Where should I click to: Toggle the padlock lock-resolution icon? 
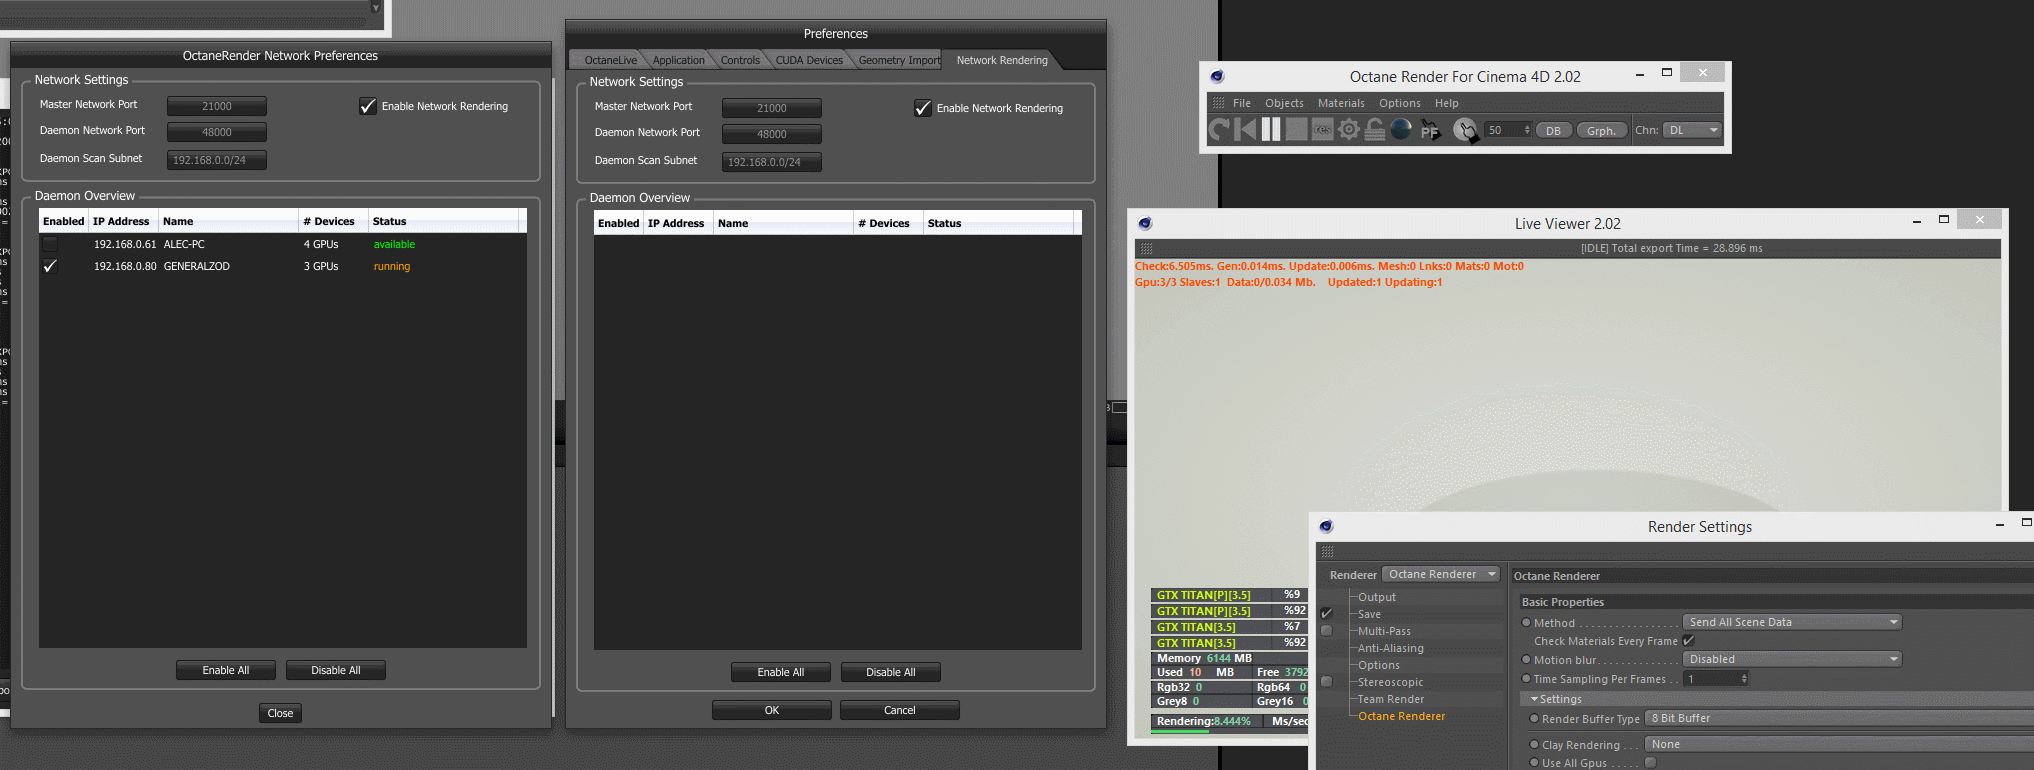(1375, 129)
